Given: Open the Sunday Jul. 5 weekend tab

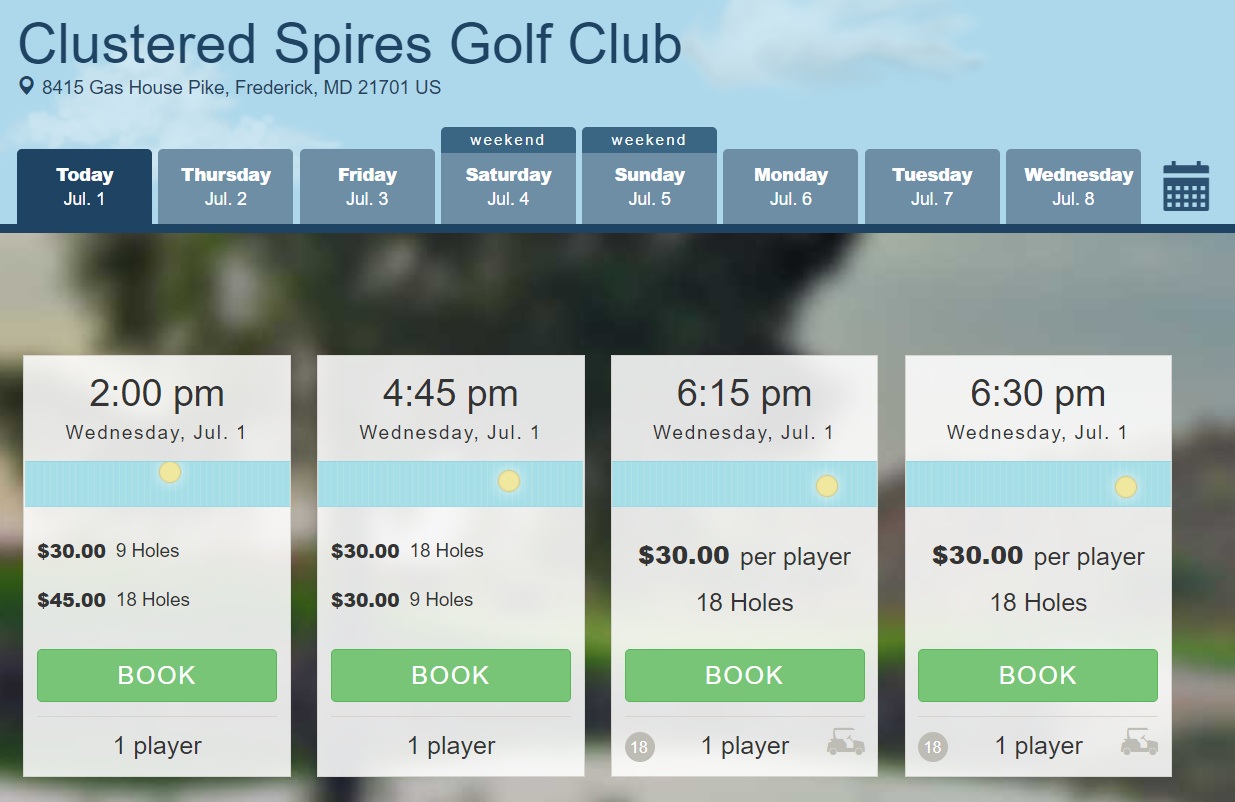Looking at the screenshot, I should [649, 185].
